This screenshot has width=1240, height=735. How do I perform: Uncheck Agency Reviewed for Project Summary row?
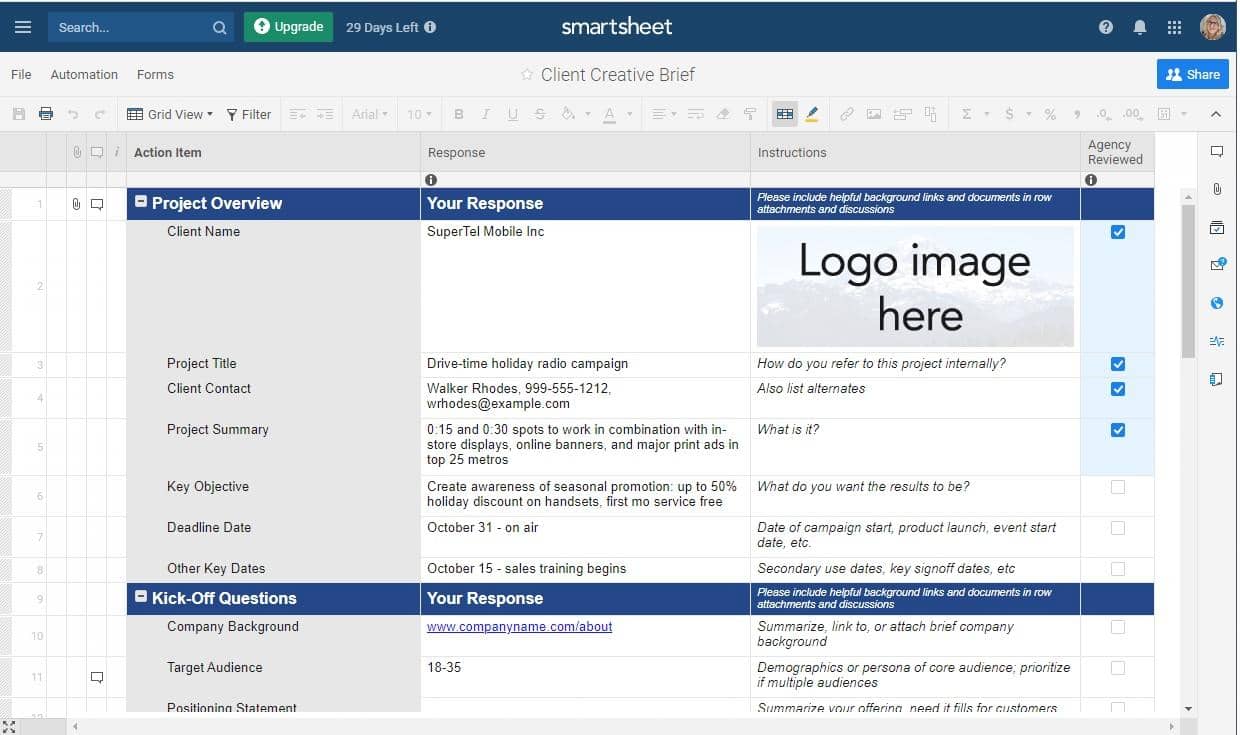1118,430
